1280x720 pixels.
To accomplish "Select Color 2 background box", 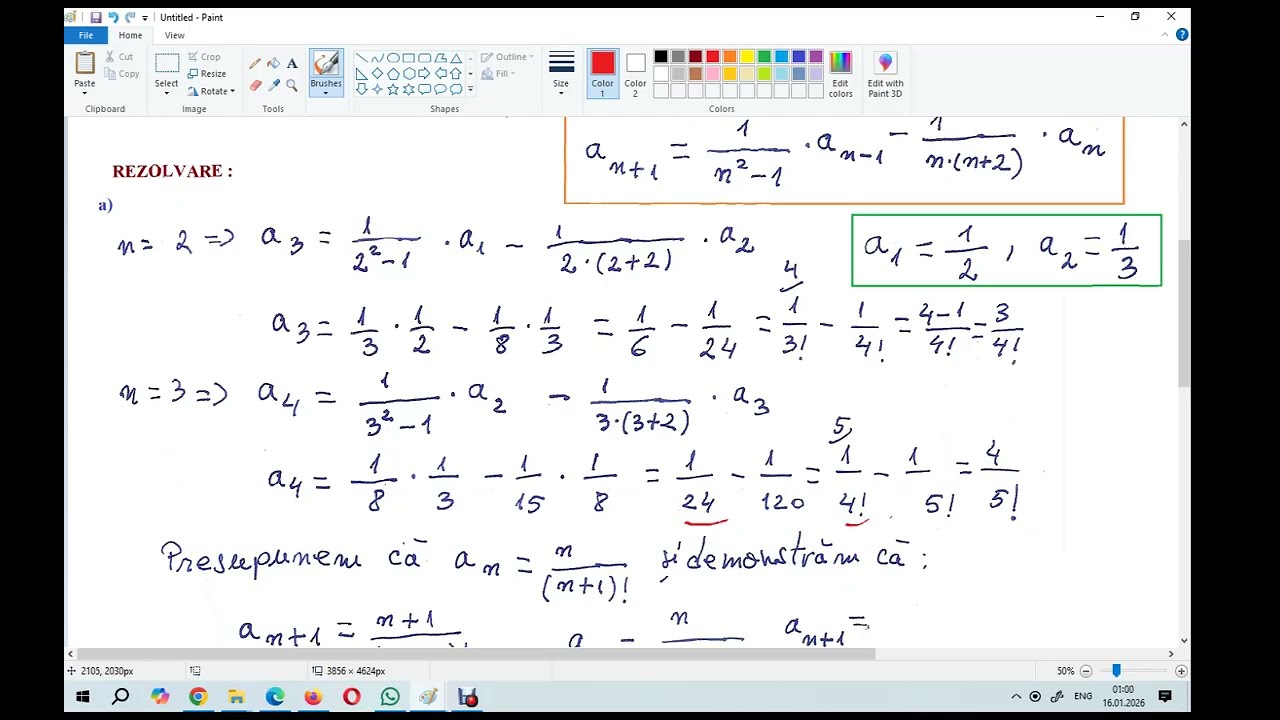I will pos(636,74).
